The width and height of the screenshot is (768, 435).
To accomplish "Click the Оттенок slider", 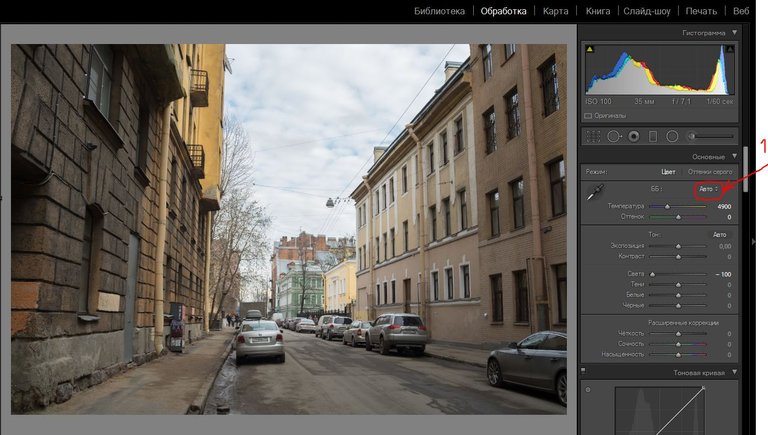I will [x=678, y=217].
